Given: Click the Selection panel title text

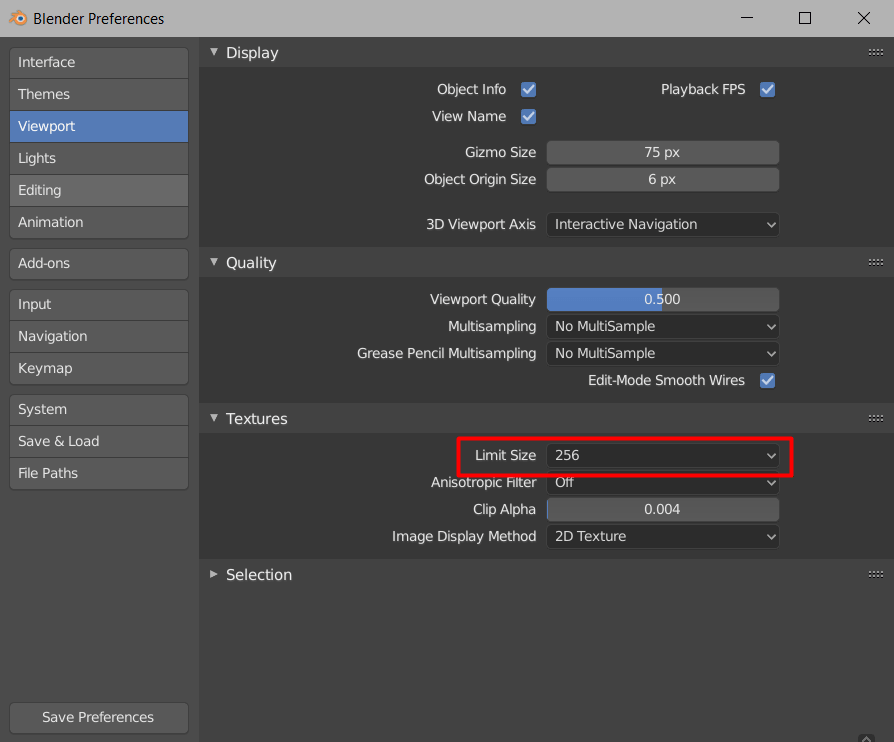Looking at the screenshot, I should [259, 574].
